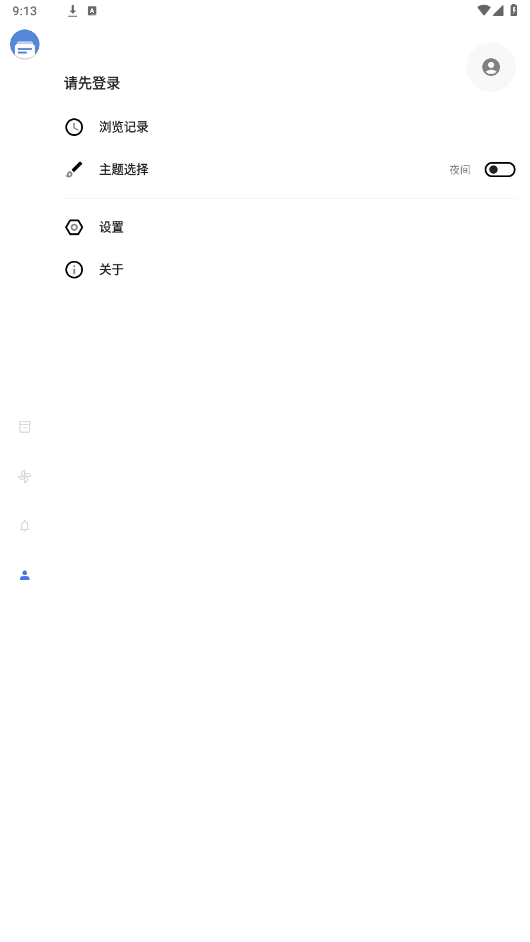
Task: Click the hexagon settings icon
Action: pos(74,228)
